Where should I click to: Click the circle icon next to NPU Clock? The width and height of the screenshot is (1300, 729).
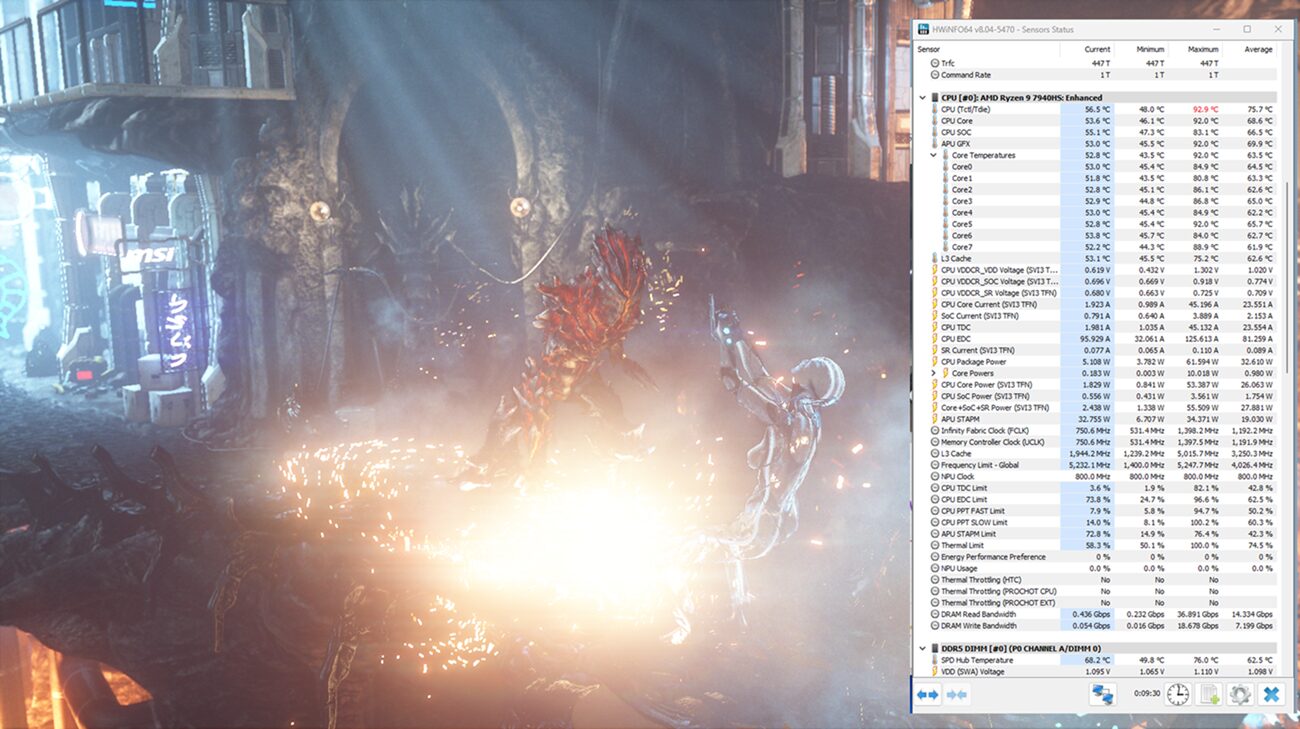click(935, 477)
